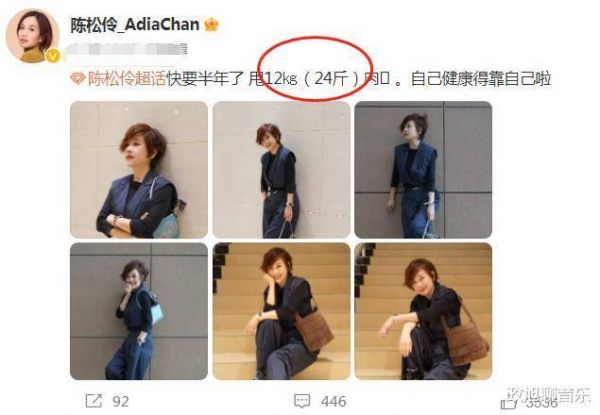The image size is (600, 415).
Task: Open the profile avatar of 陈松伶
Action: pos(33,36)
